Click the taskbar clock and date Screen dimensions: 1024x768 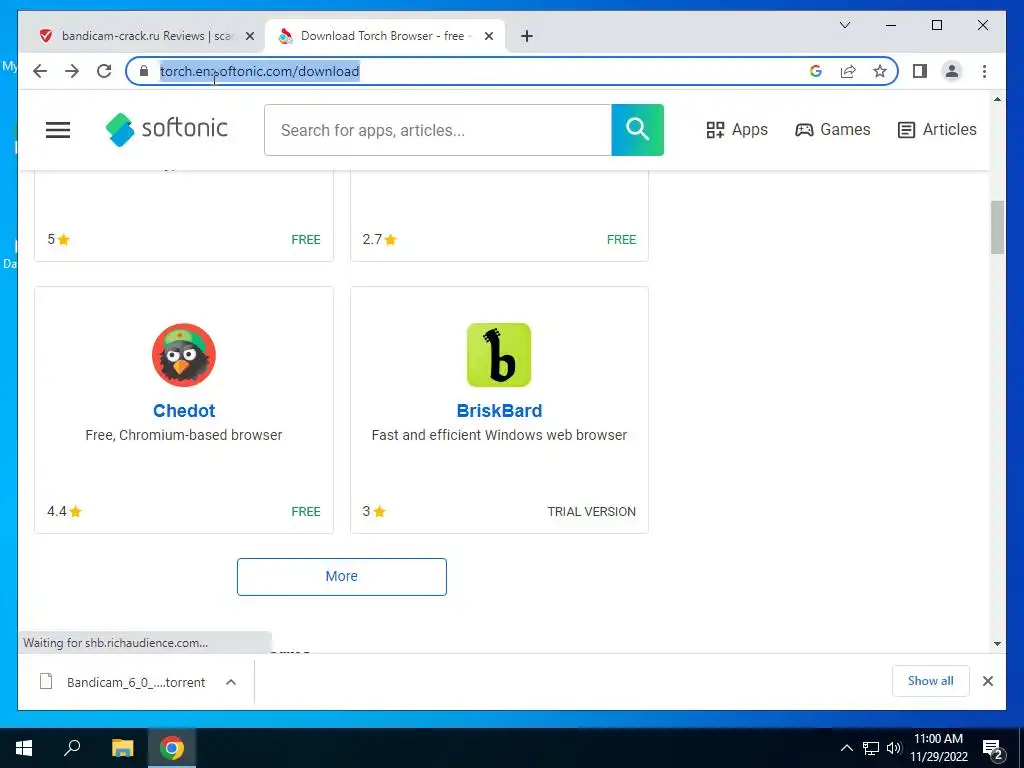point(938,748)
